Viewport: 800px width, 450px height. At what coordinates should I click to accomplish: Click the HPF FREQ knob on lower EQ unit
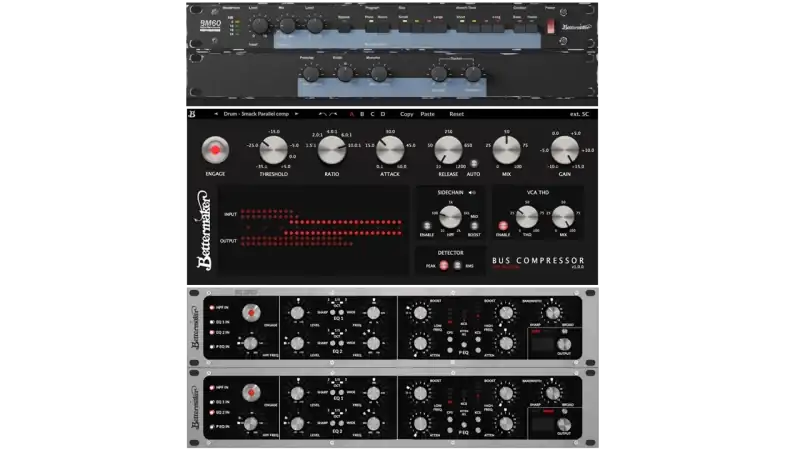(x=251, y=423)
